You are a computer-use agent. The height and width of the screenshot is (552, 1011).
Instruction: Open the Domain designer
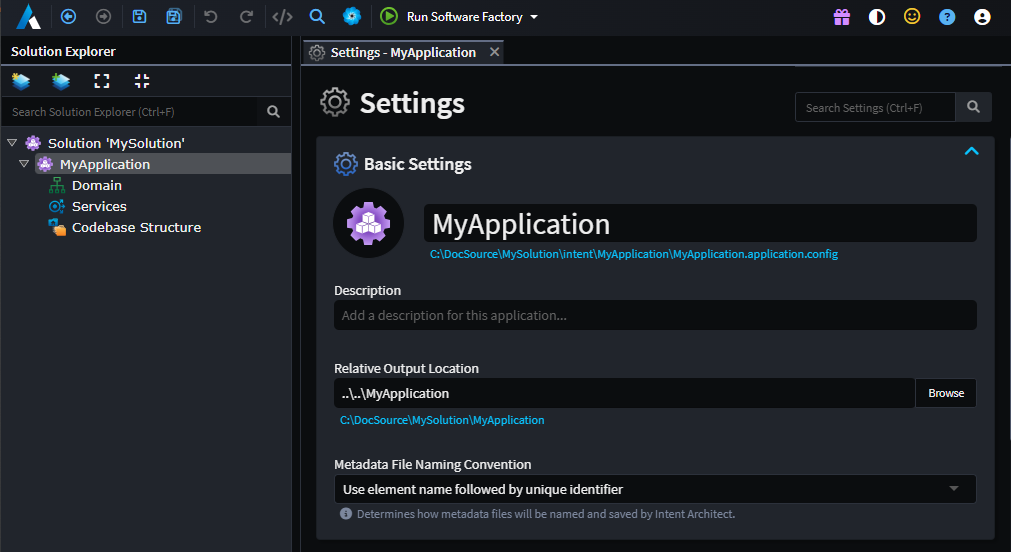tap(97, 186)
